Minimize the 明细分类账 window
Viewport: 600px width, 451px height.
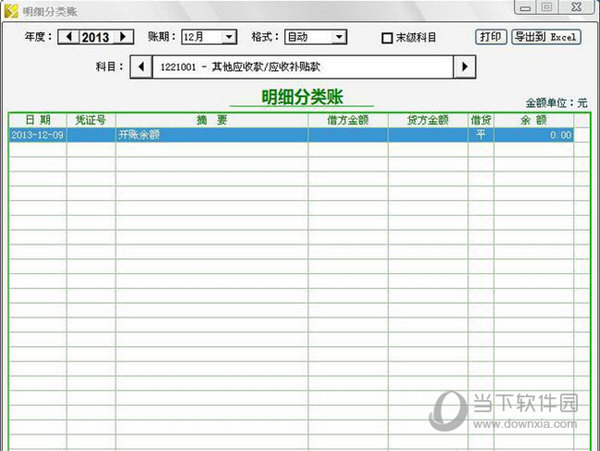click(526, 7)
